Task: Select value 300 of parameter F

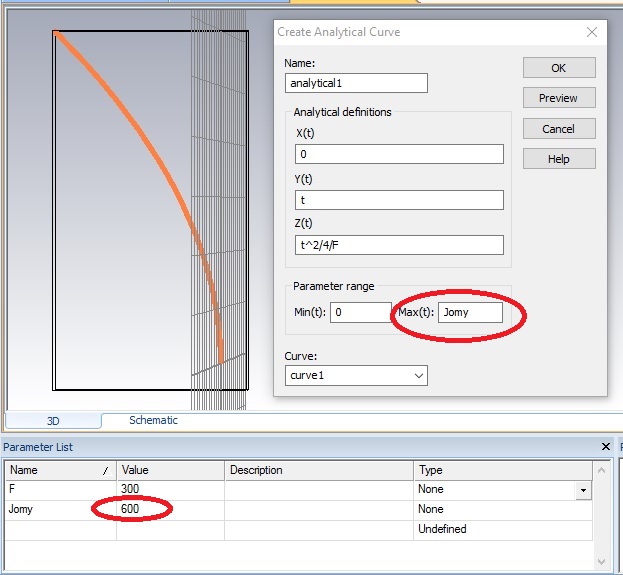Action: (x=170, y=489)
